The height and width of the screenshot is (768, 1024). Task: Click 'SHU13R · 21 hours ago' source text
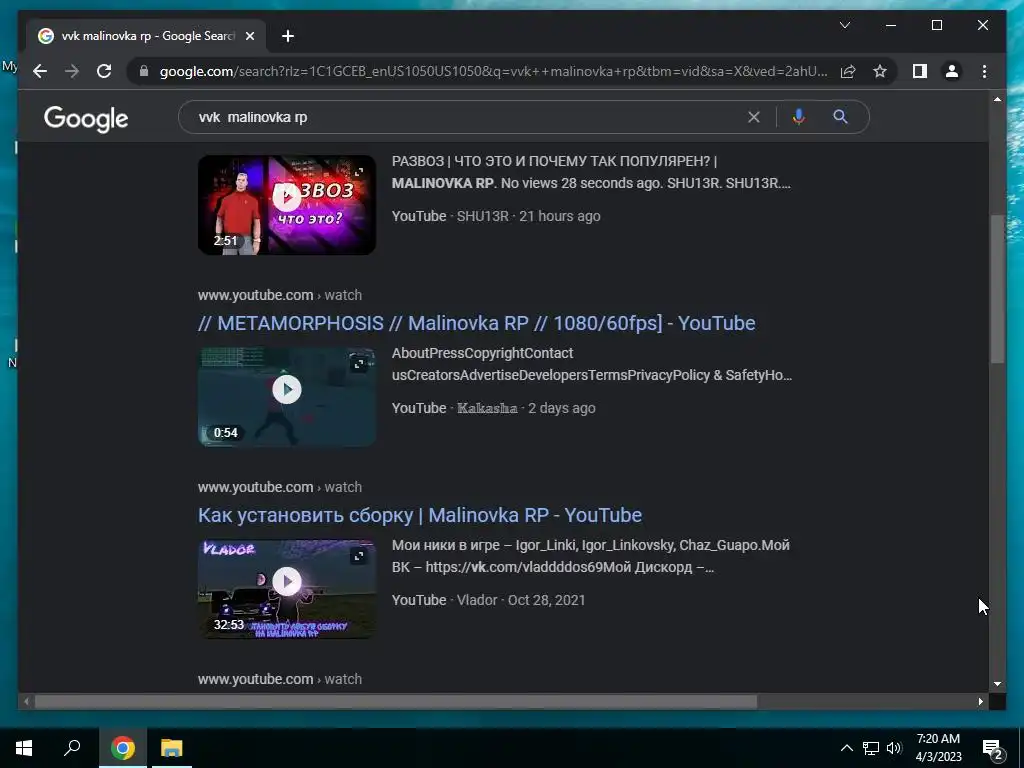[528, 216]
